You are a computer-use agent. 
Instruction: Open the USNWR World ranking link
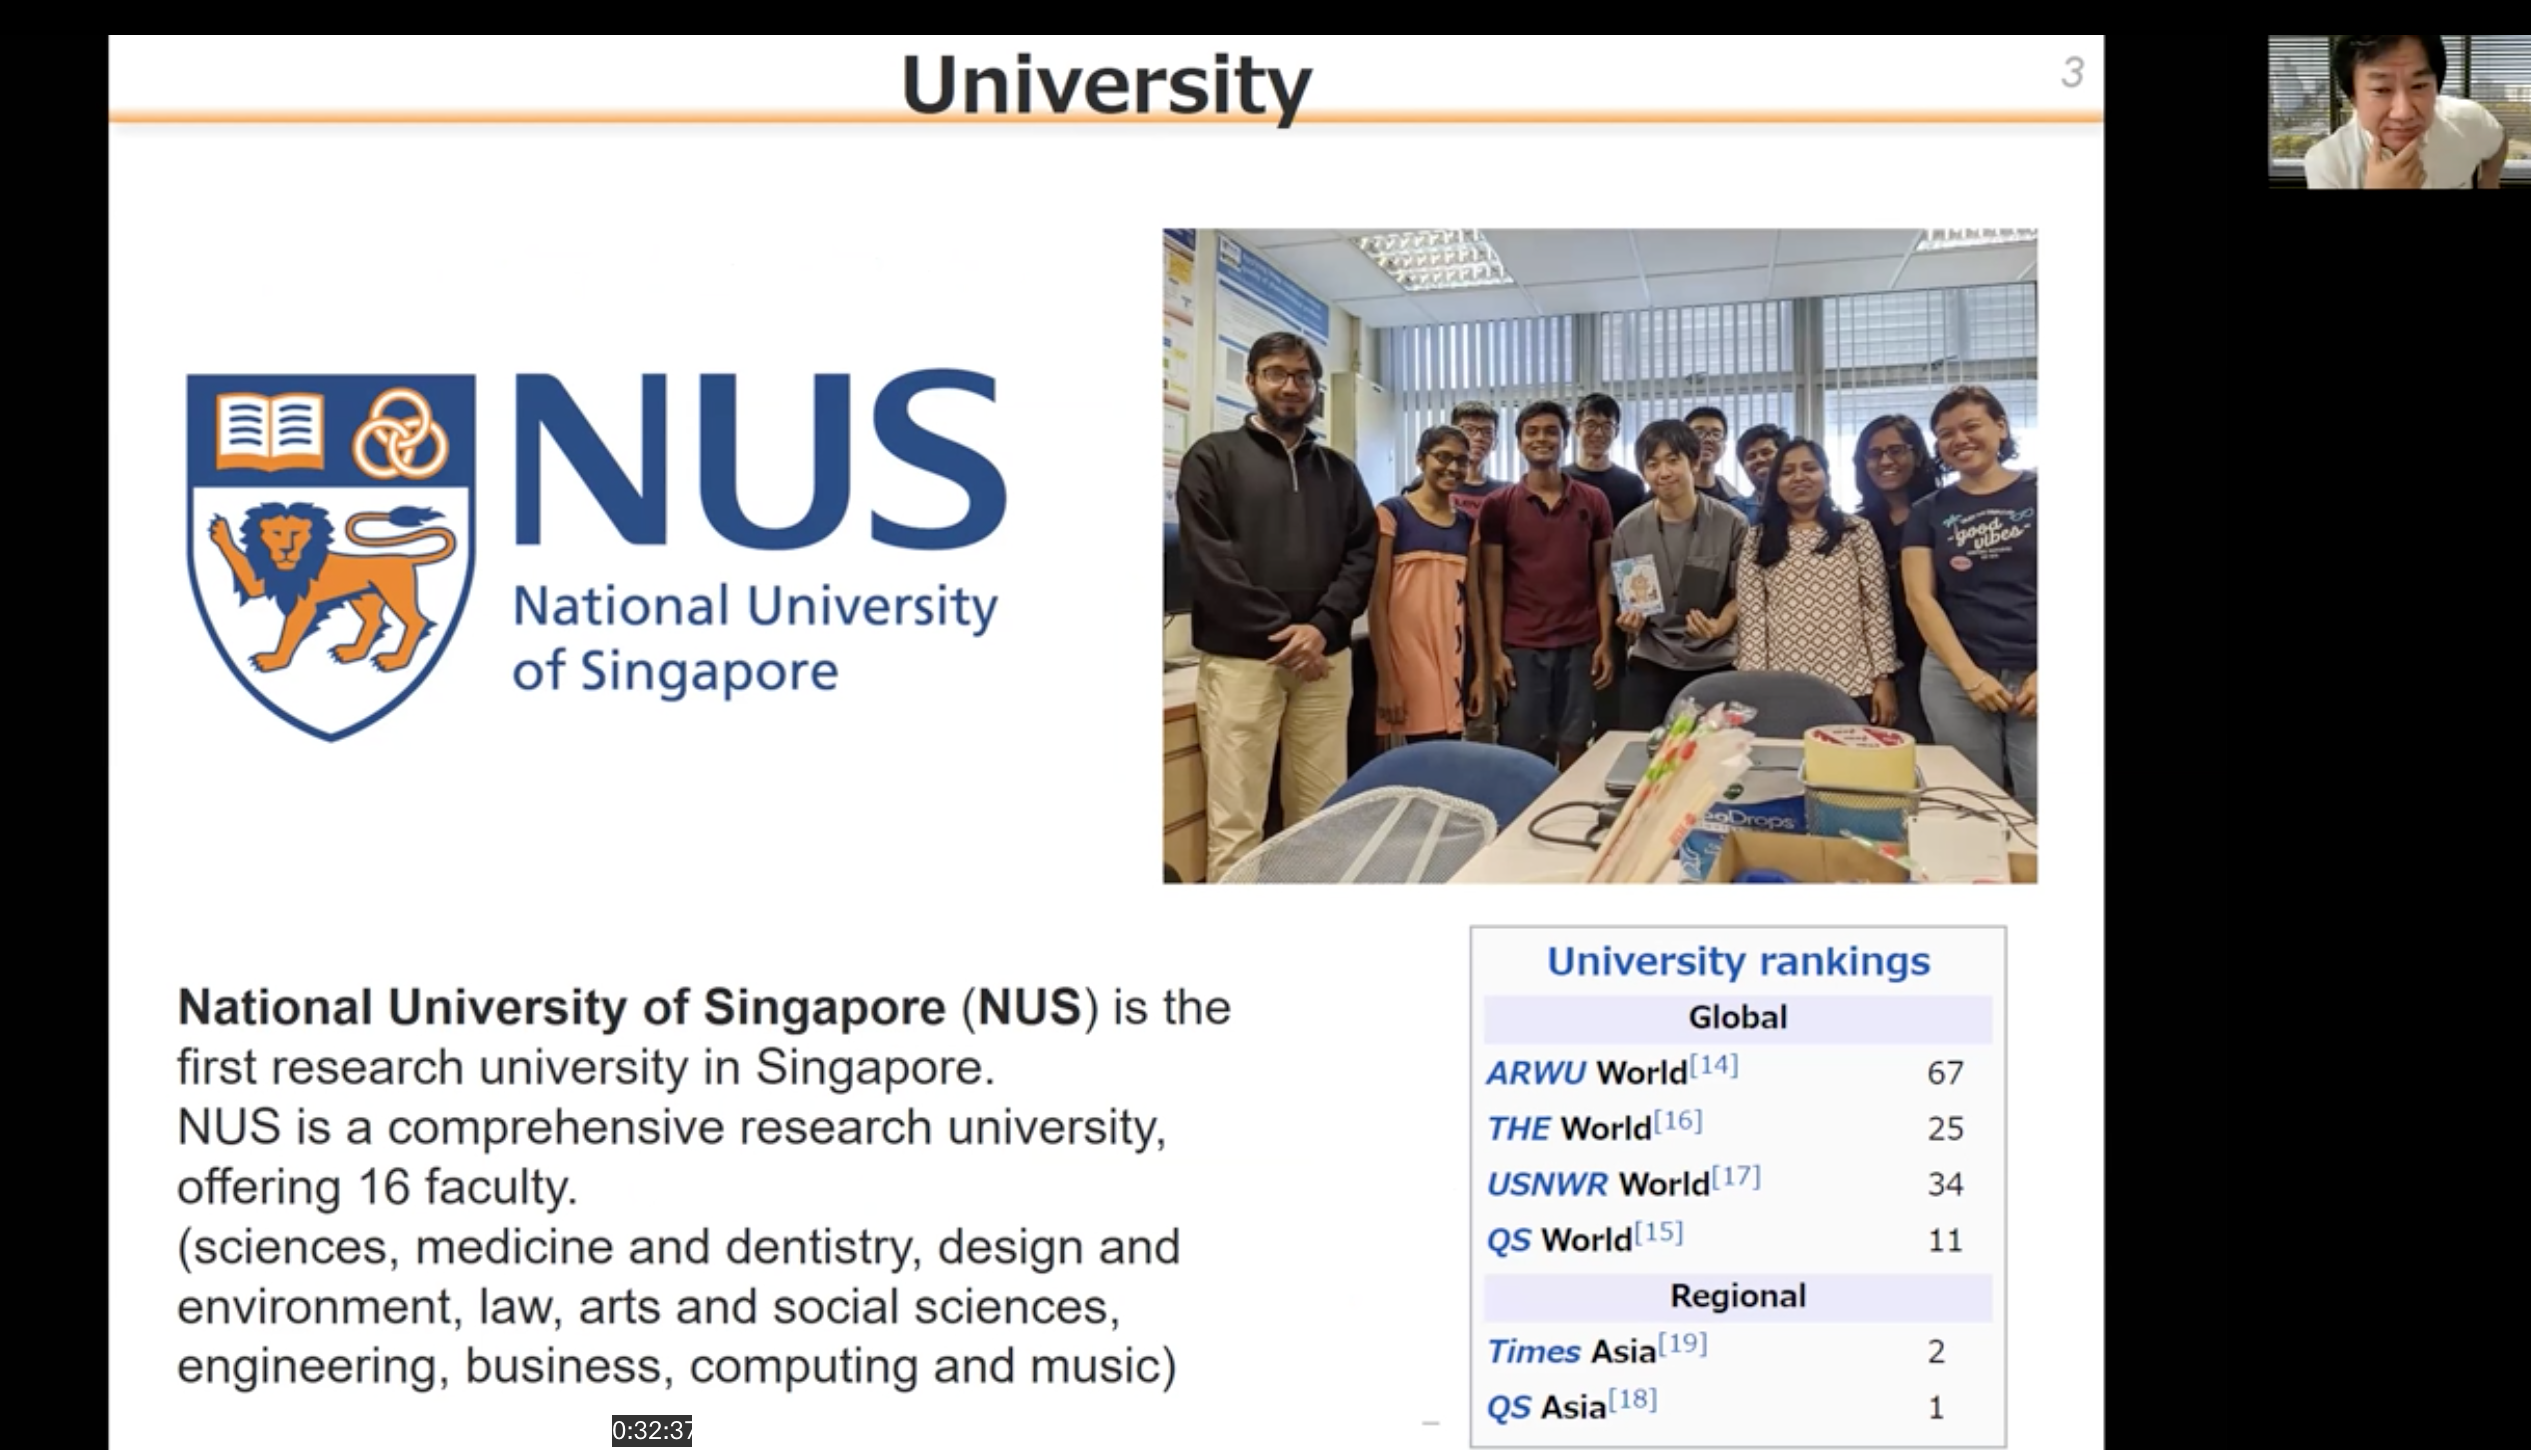tap(1546, 1185)
